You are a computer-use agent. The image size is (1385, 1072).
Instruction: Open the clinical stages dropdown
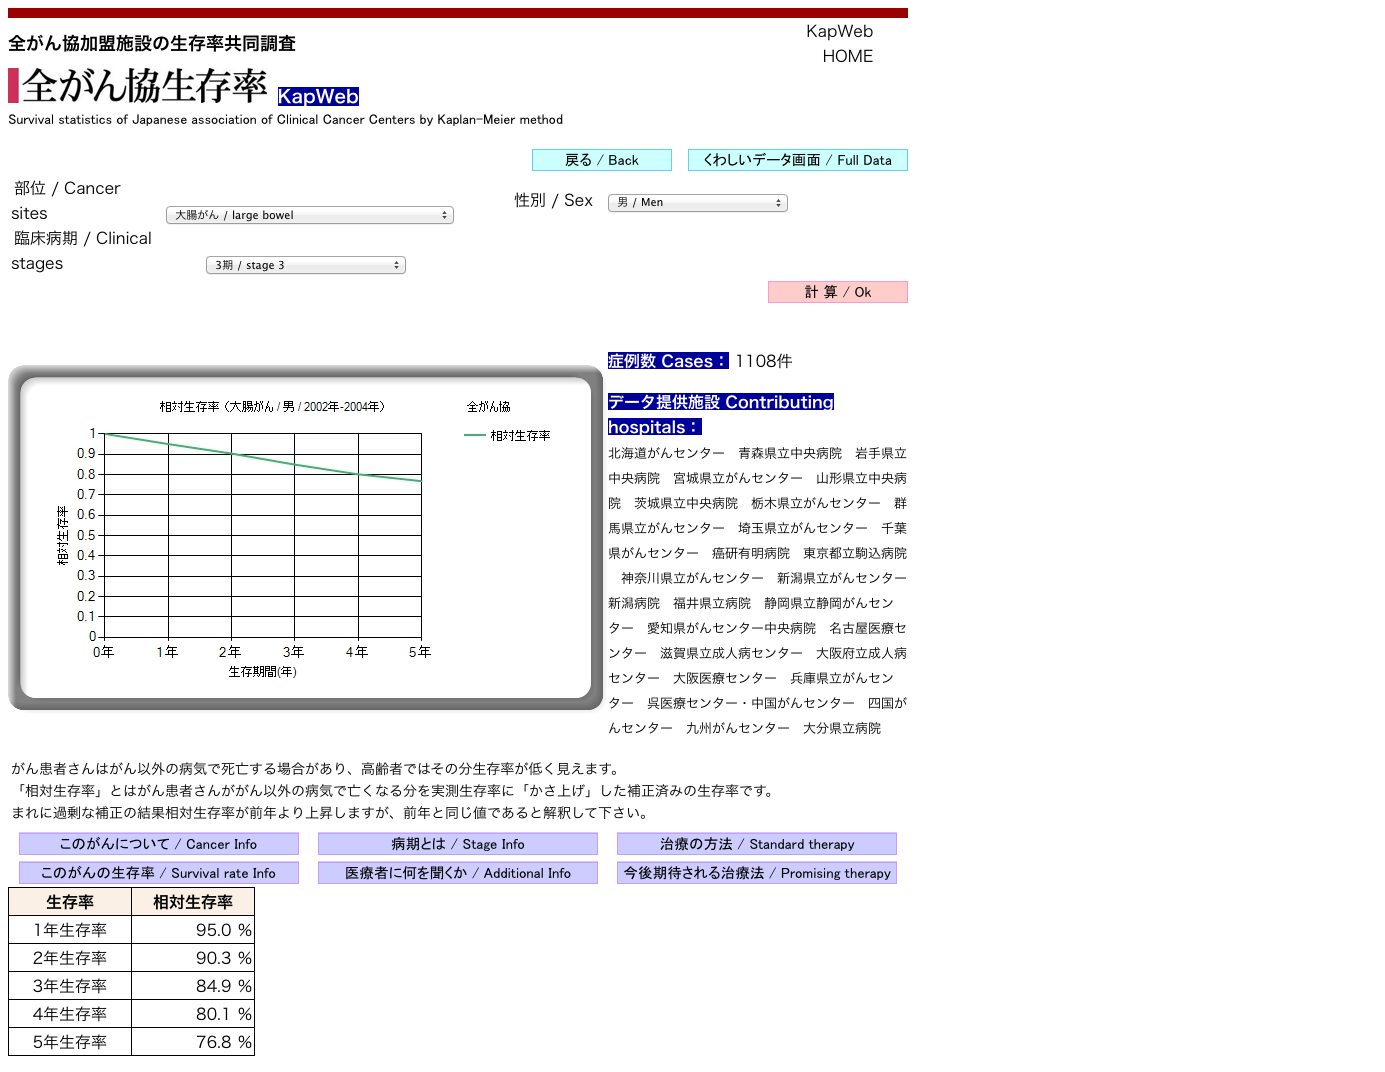coord(305,265)
